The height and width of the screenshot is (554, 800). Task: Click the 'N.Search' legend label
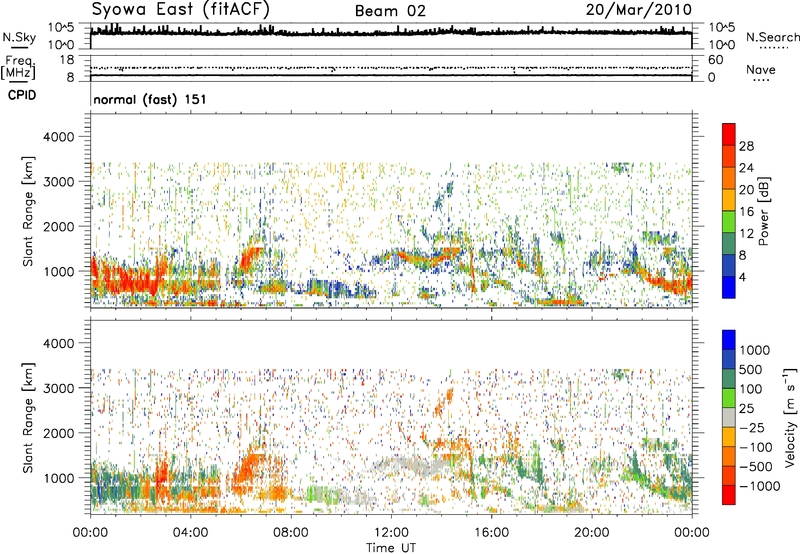[772, 37]
